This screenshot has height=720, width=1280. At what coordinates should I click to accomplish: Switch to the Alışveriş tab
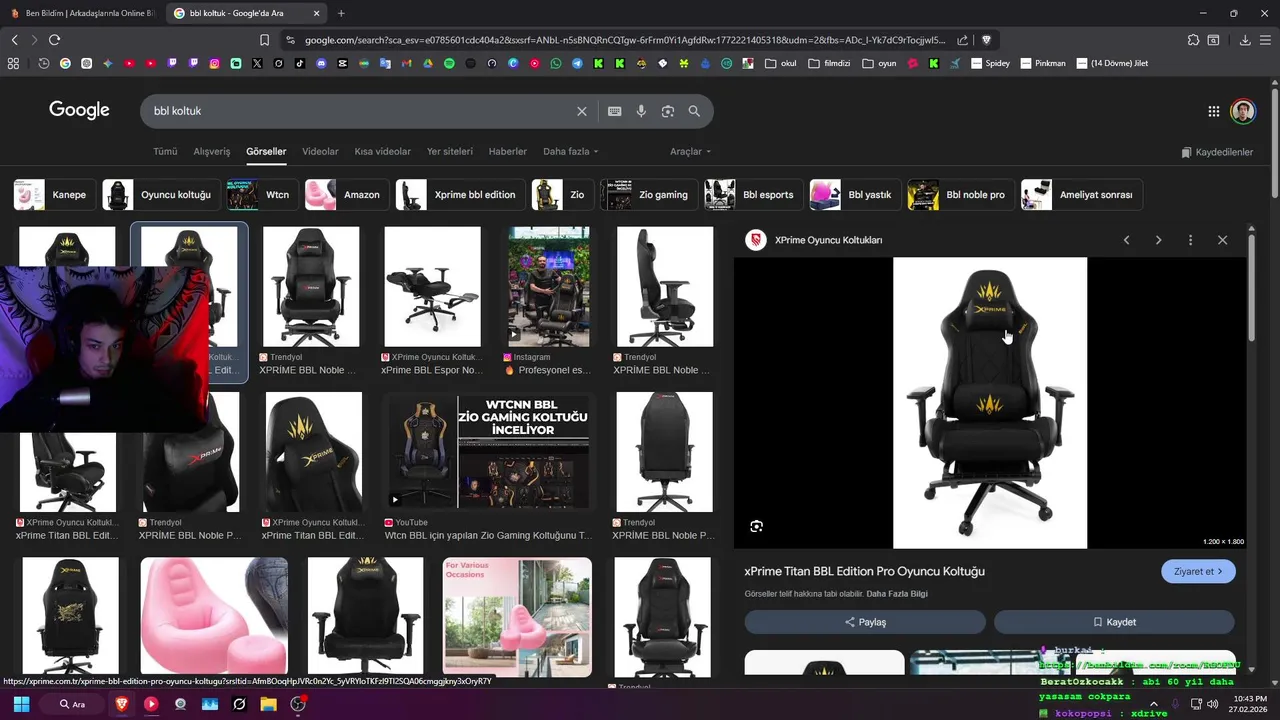pos(211,151)
